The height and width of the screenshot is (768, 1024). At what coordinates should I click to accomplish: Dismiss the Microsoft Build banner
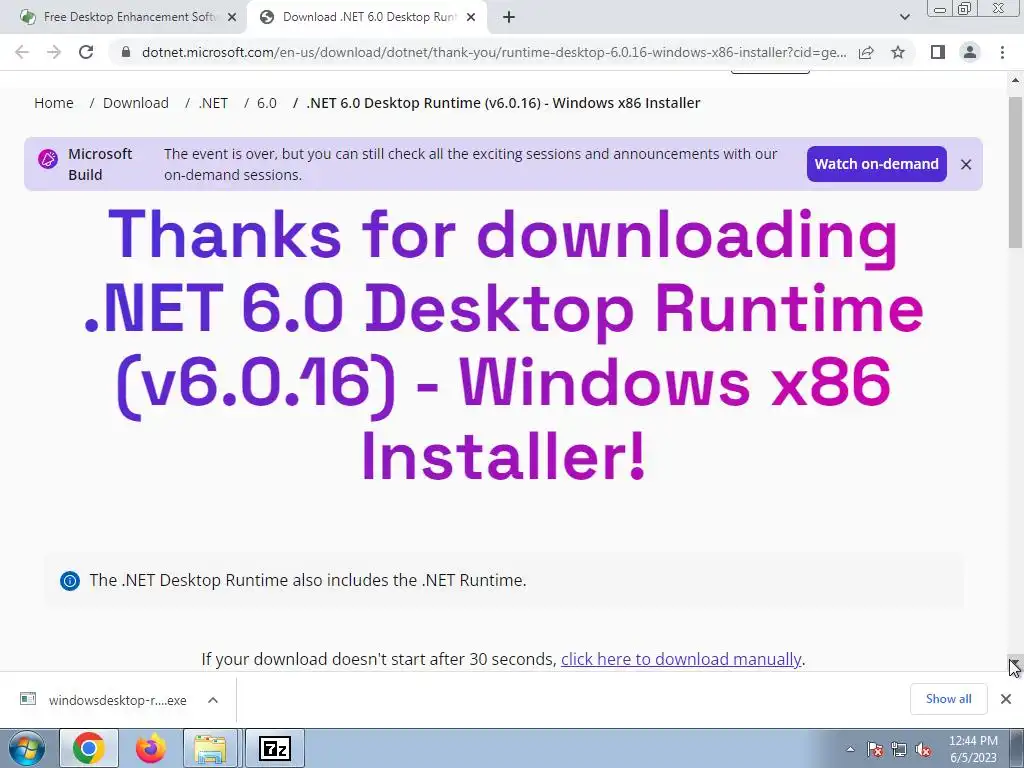tap(966, 165)
